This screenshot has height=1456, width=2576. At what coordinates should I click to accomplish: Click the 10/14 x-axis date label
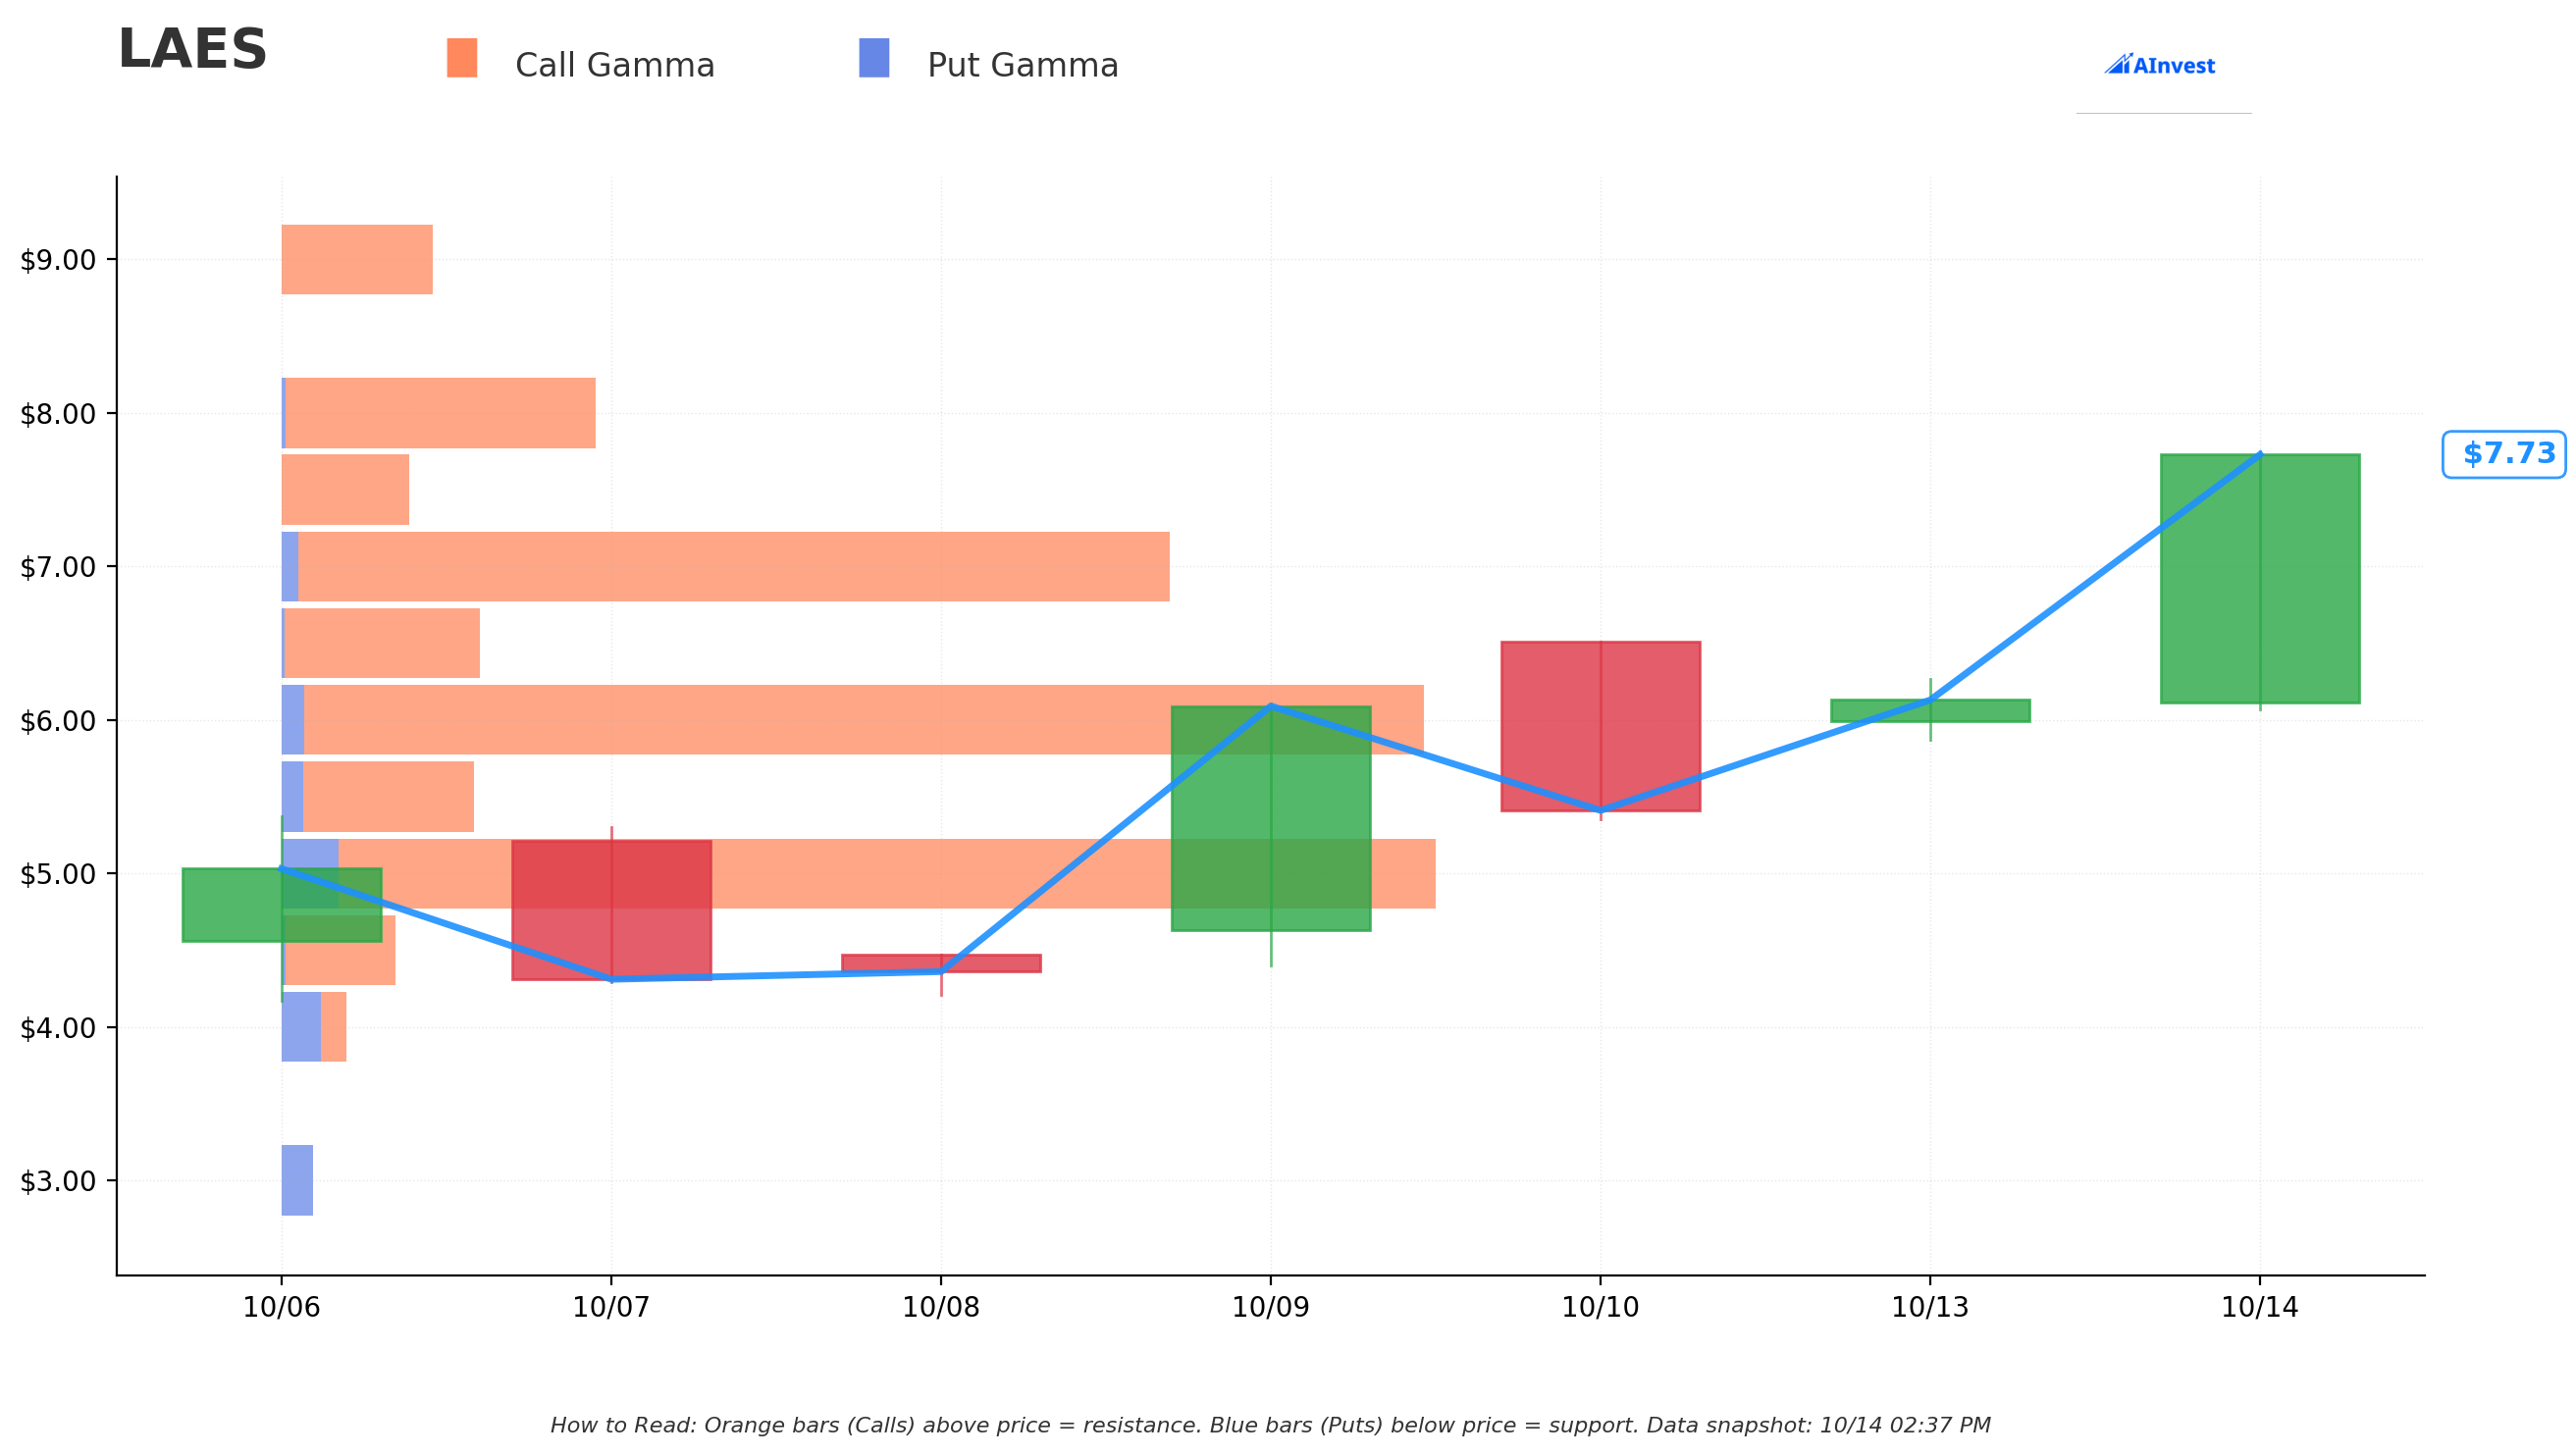[x=2260, y=1308]
